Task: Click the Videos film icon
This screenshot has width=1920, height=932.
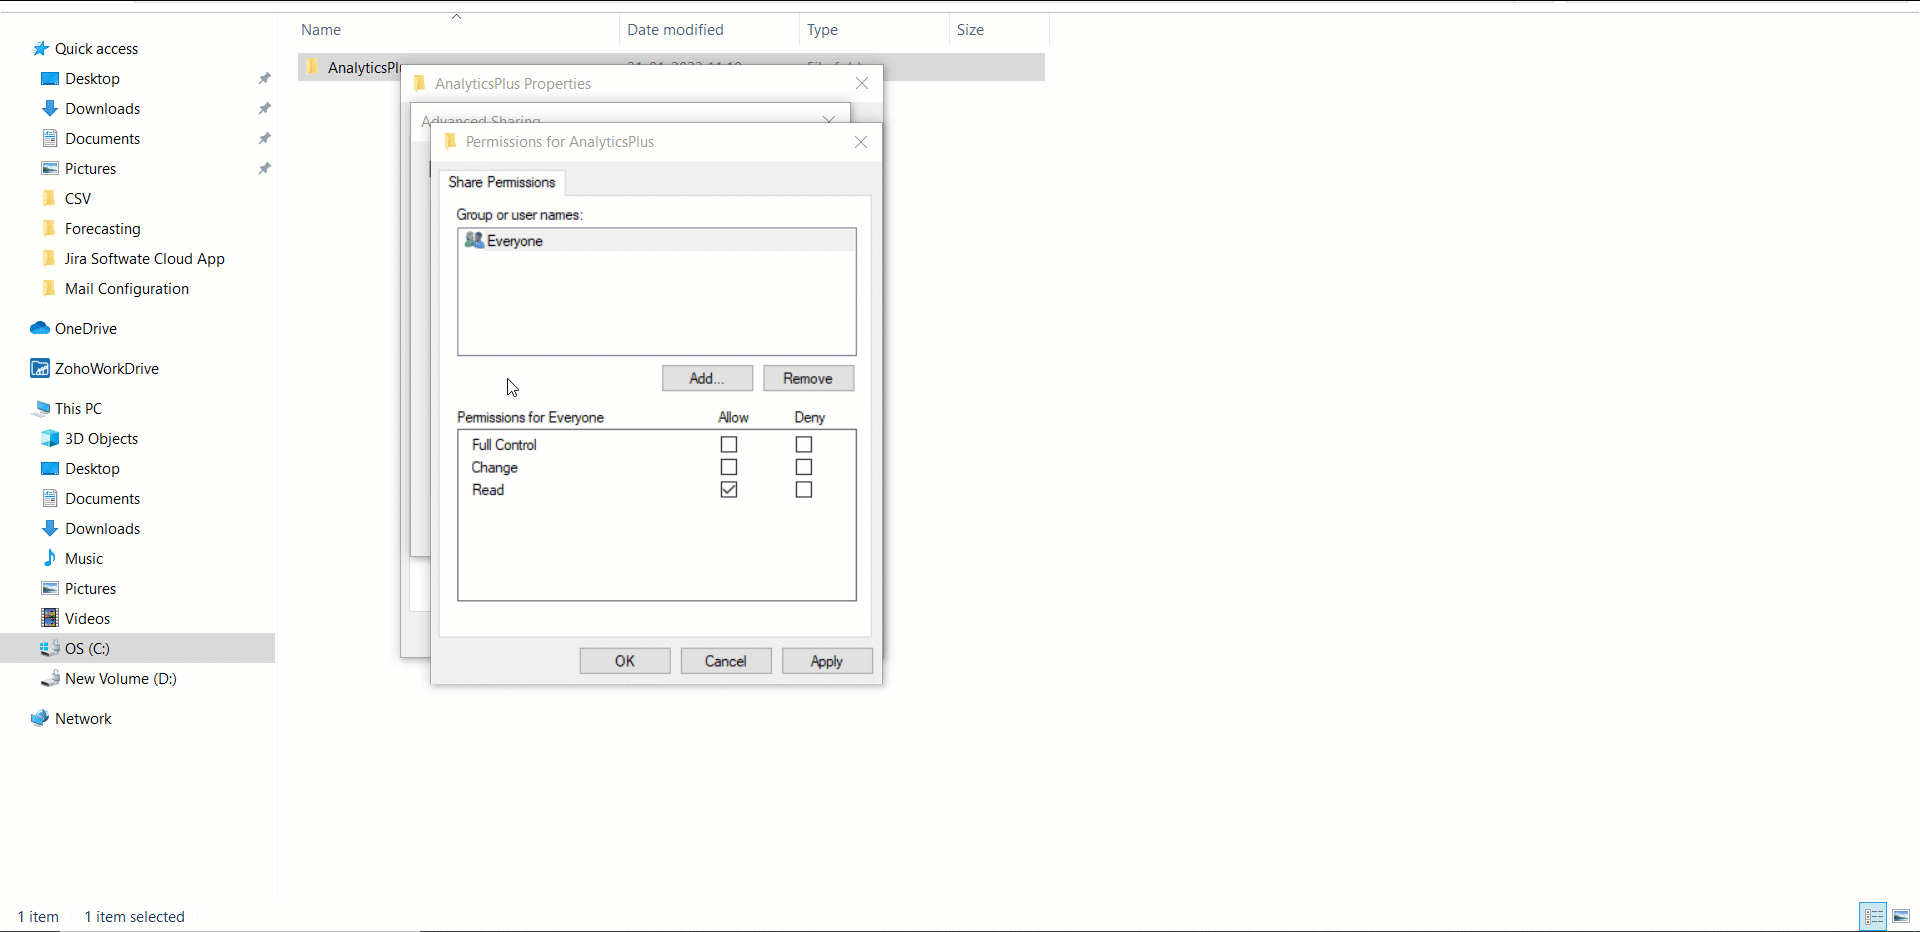Action: point(50,618)
